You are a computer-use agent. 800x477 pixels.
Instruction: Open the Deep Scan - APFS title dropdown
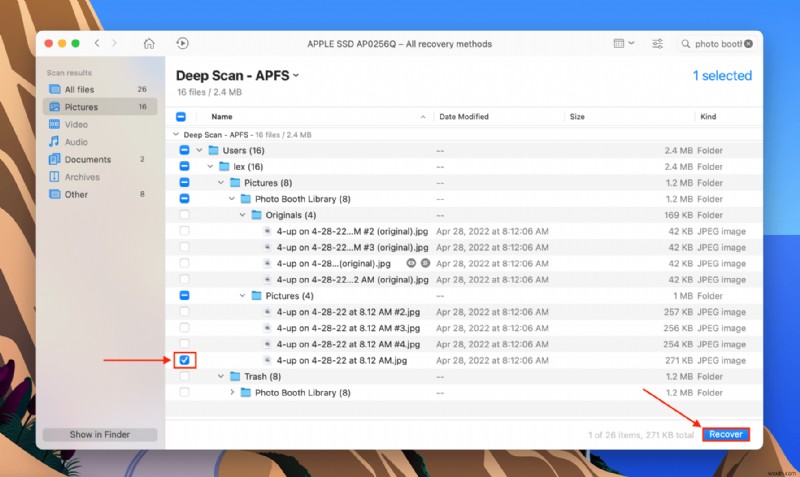click(295, 76)
